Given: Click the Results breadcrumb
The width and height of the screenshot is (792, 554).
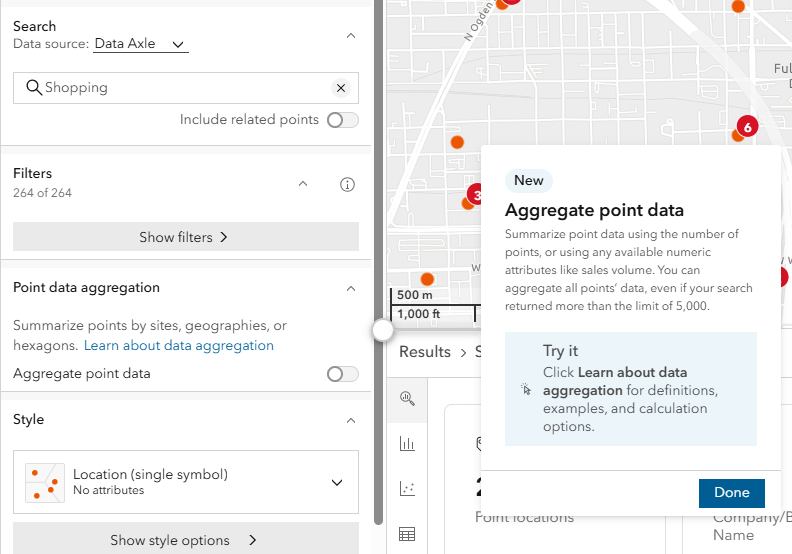Looking at the screenshot, I should [425, 352].
